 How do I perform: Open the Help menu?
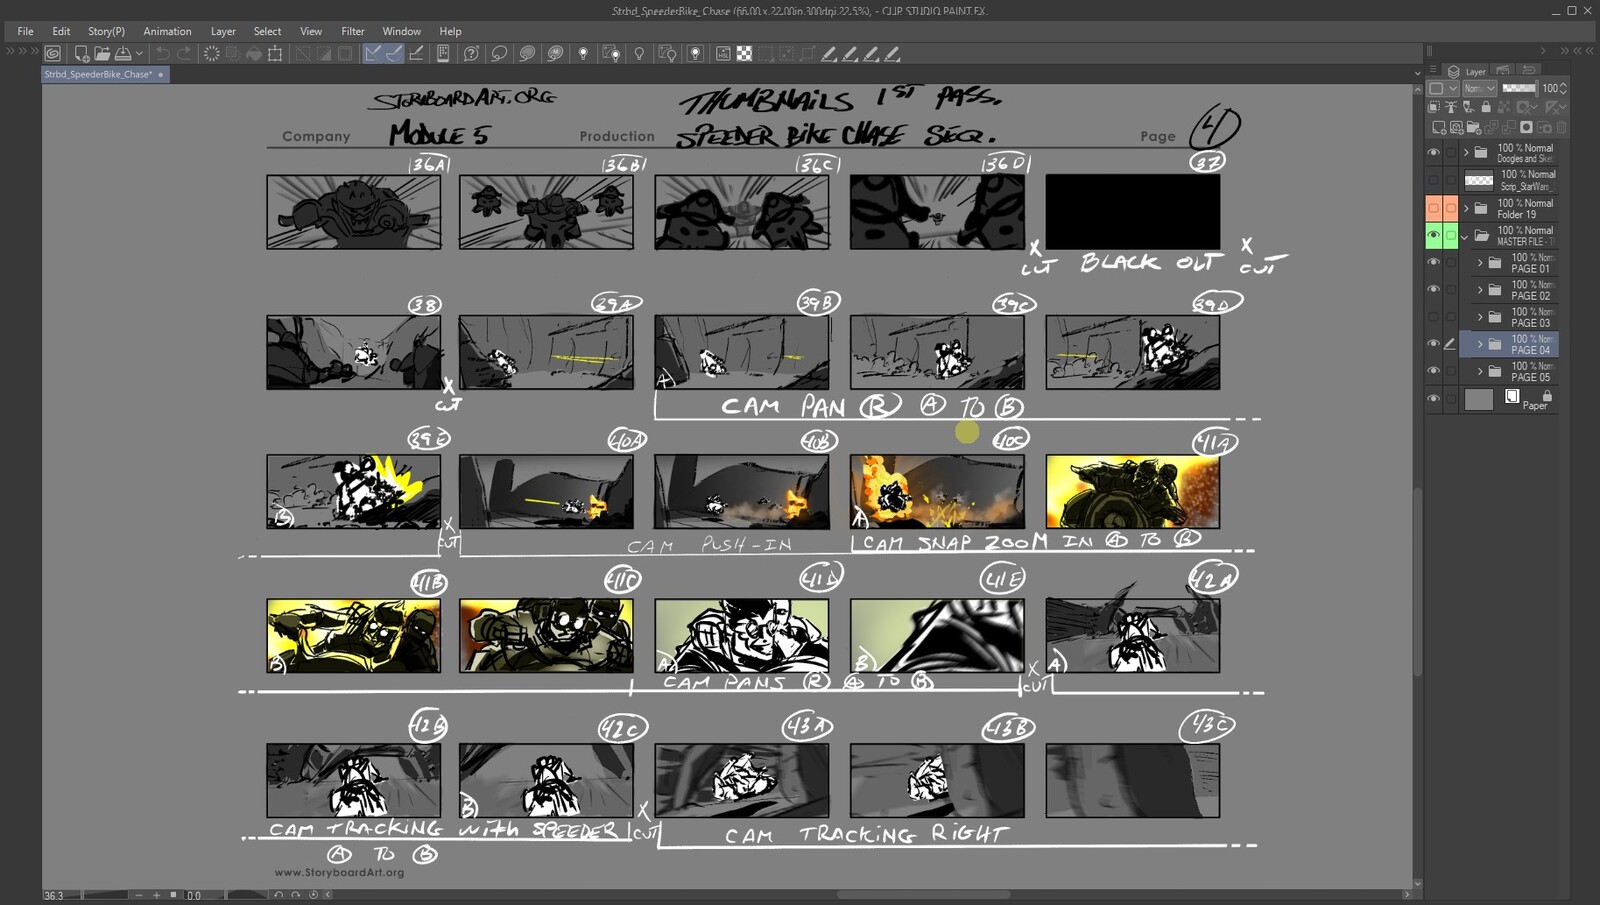pyautogui.click(x=450, y=31)
